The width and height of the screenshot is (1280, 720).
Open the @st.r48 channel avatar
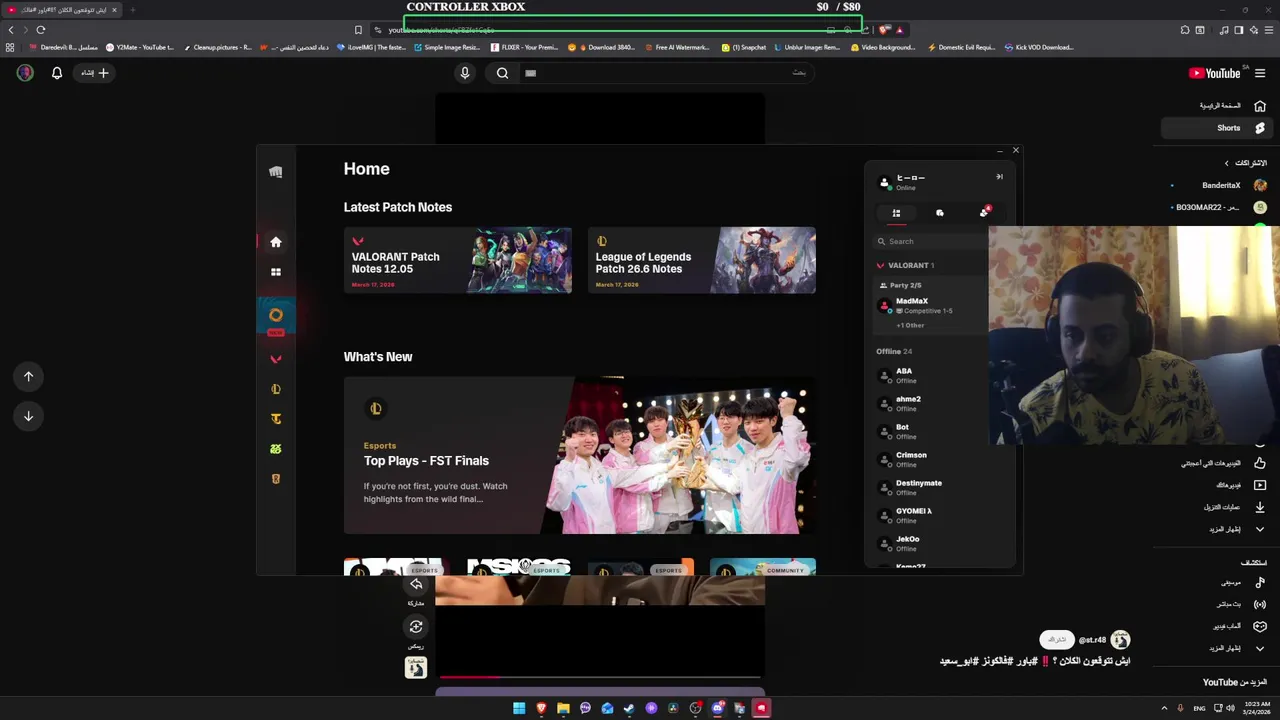point(1120,640)
